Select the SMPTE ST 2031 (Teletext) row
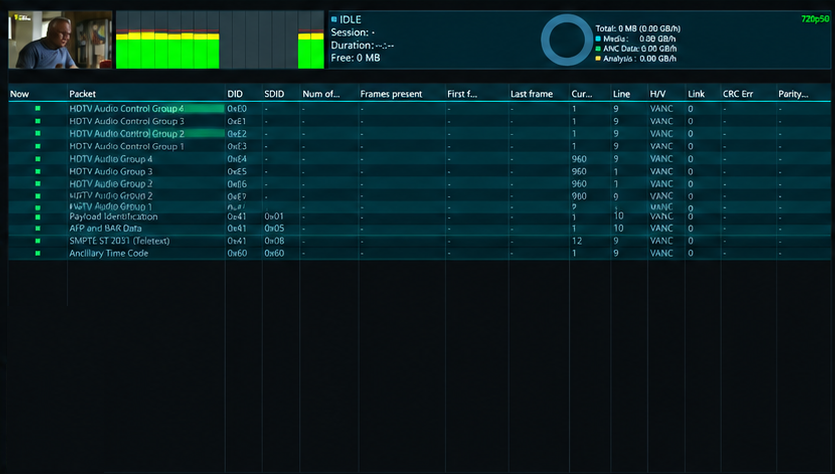Viewport: 835px width, 474px height. [x=420, y=241]
